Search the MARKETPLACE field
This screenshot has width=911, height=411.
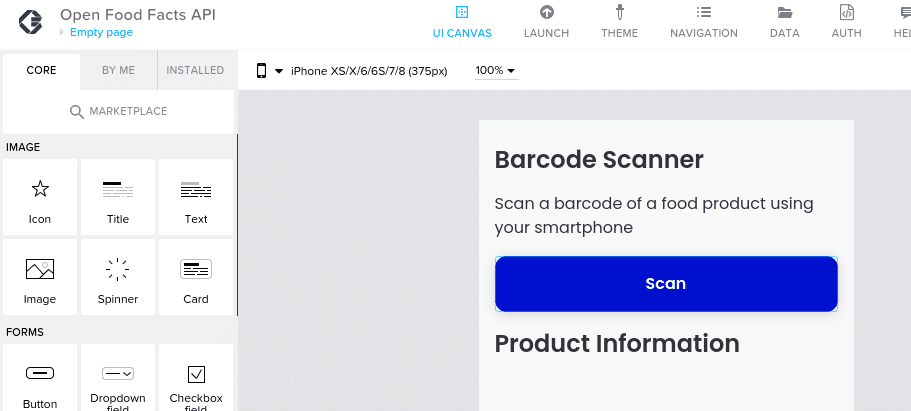[119, 111]
